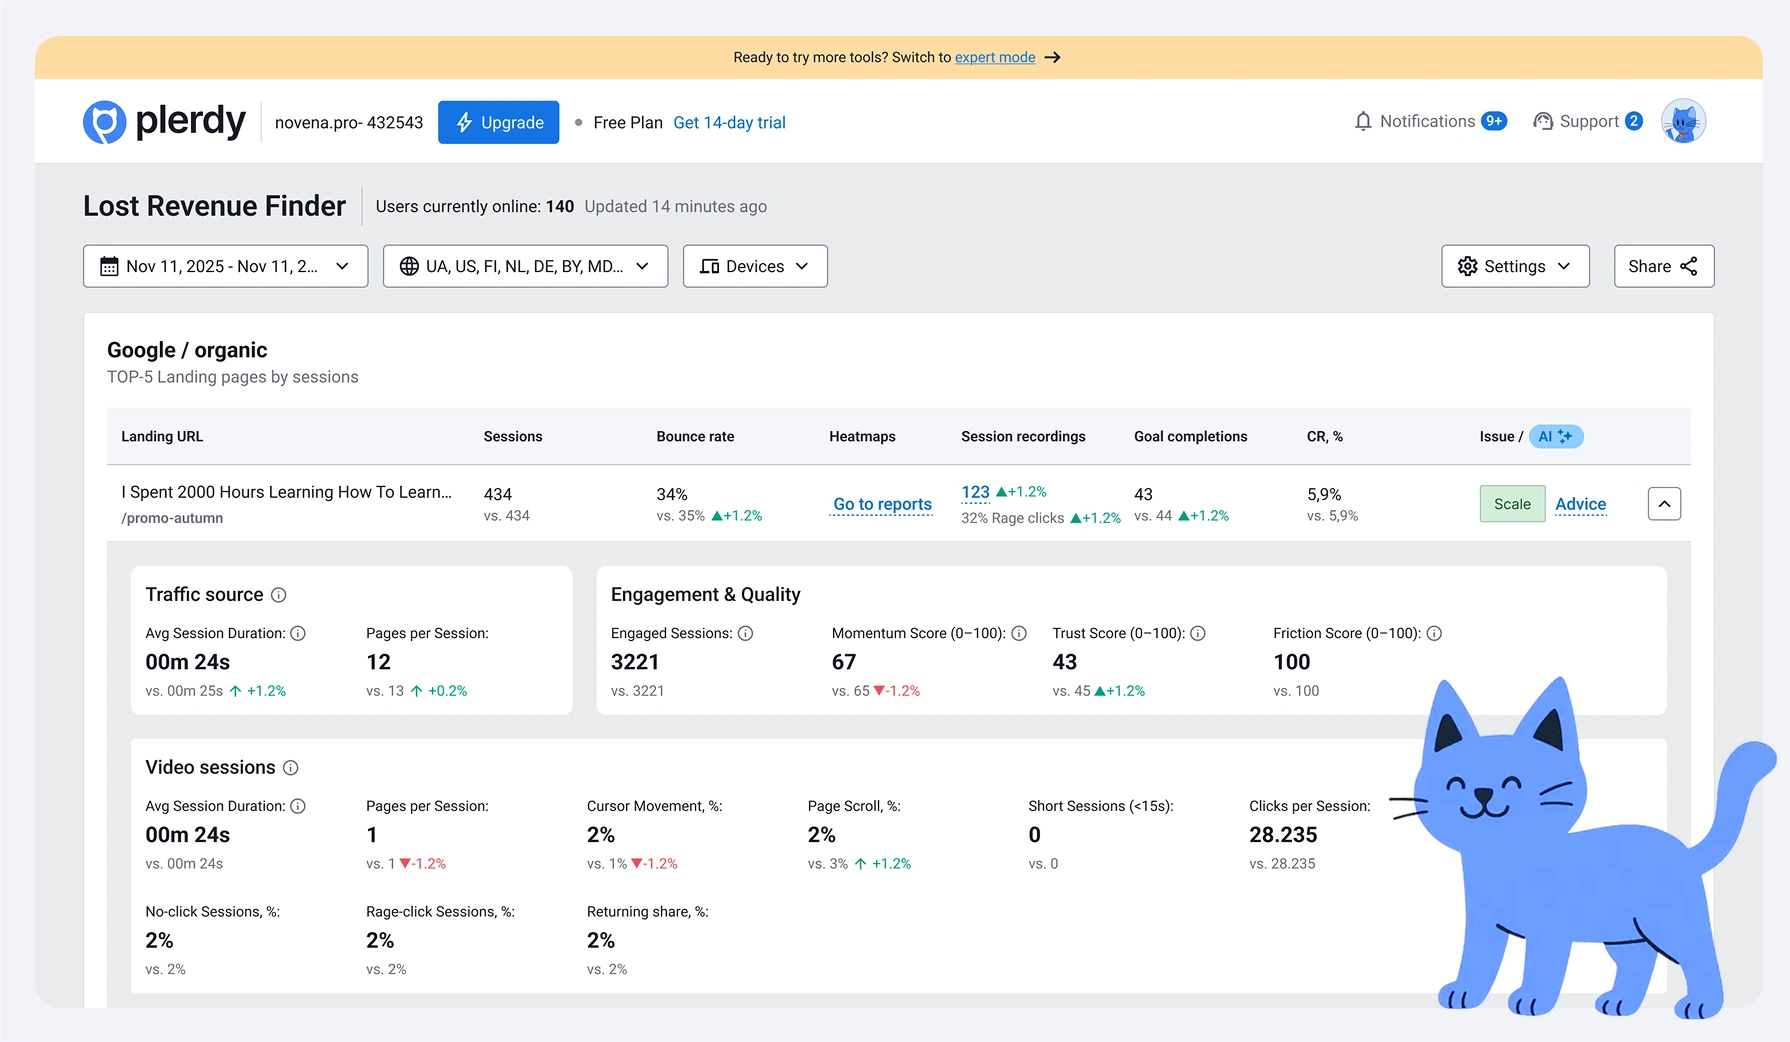The width and height of the screenshot is (1790, 1042).
Task: Open the Support help panel
Action: coord(1586,120)
